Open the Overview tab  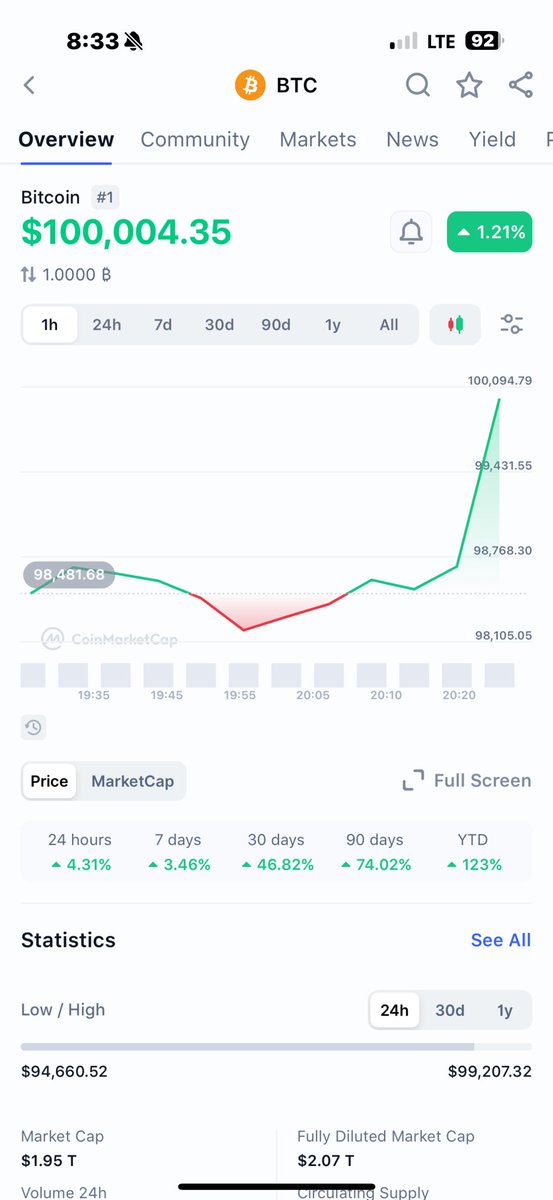(66, 140)
